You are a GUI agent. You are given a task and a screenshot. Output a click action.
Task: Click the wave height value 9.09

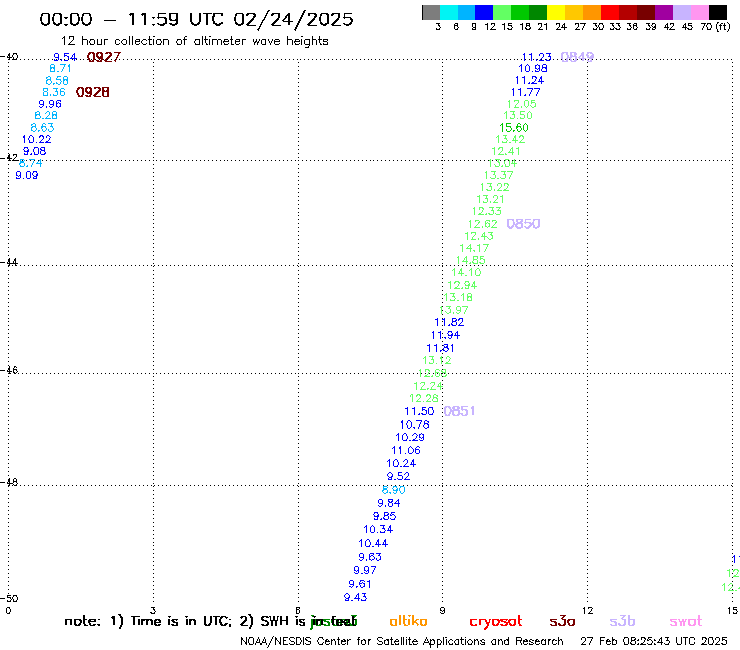27,175
